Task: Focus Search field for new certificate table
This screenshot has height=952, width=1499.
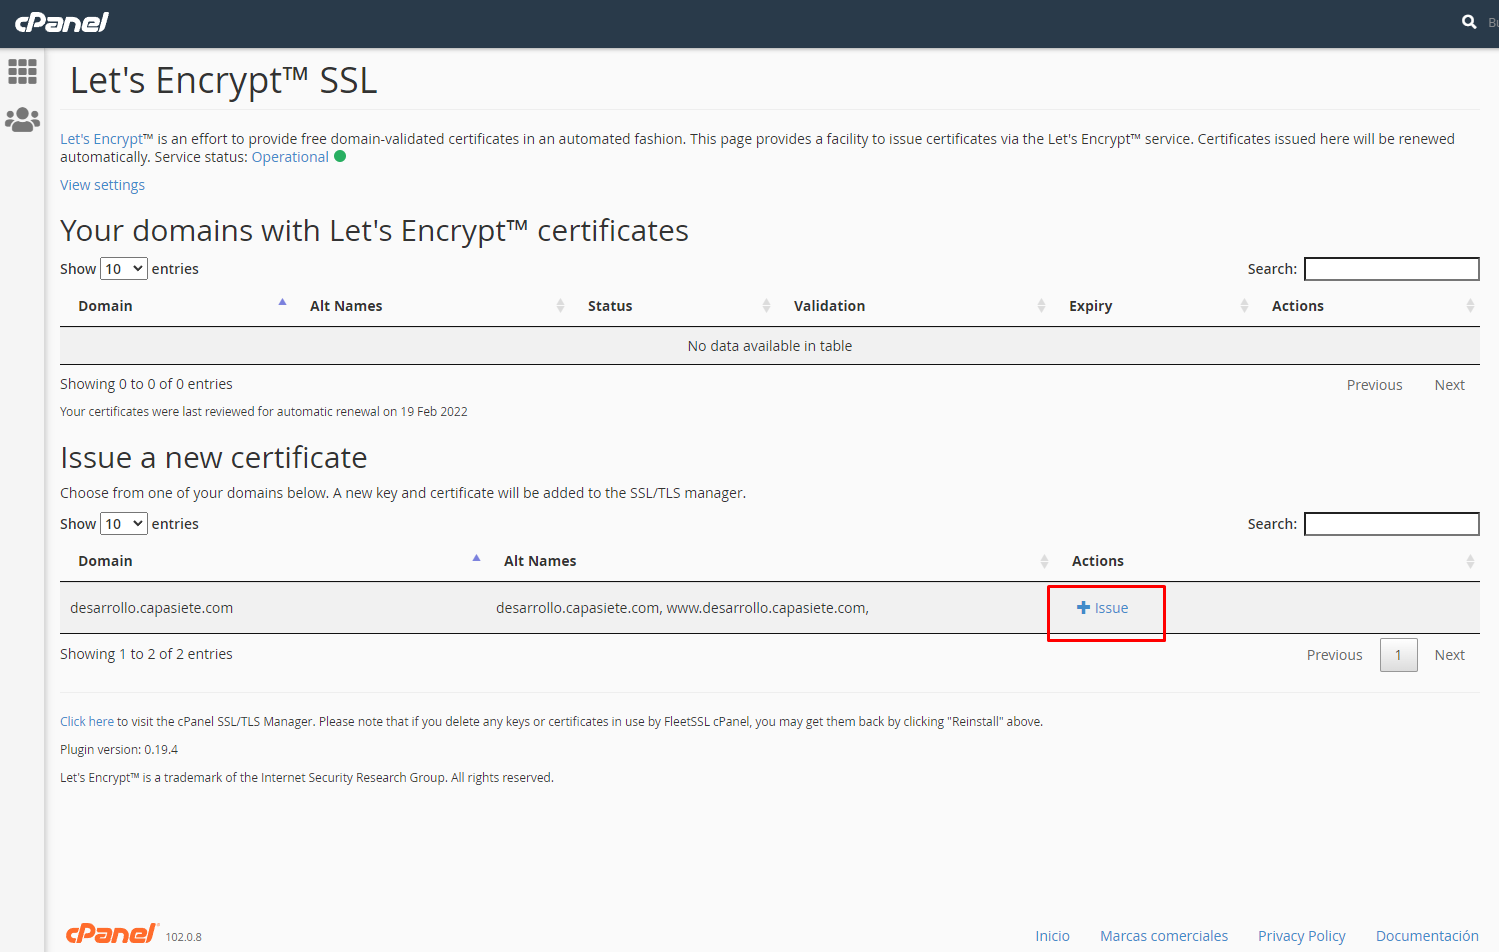Action: tap(1392, 524)
